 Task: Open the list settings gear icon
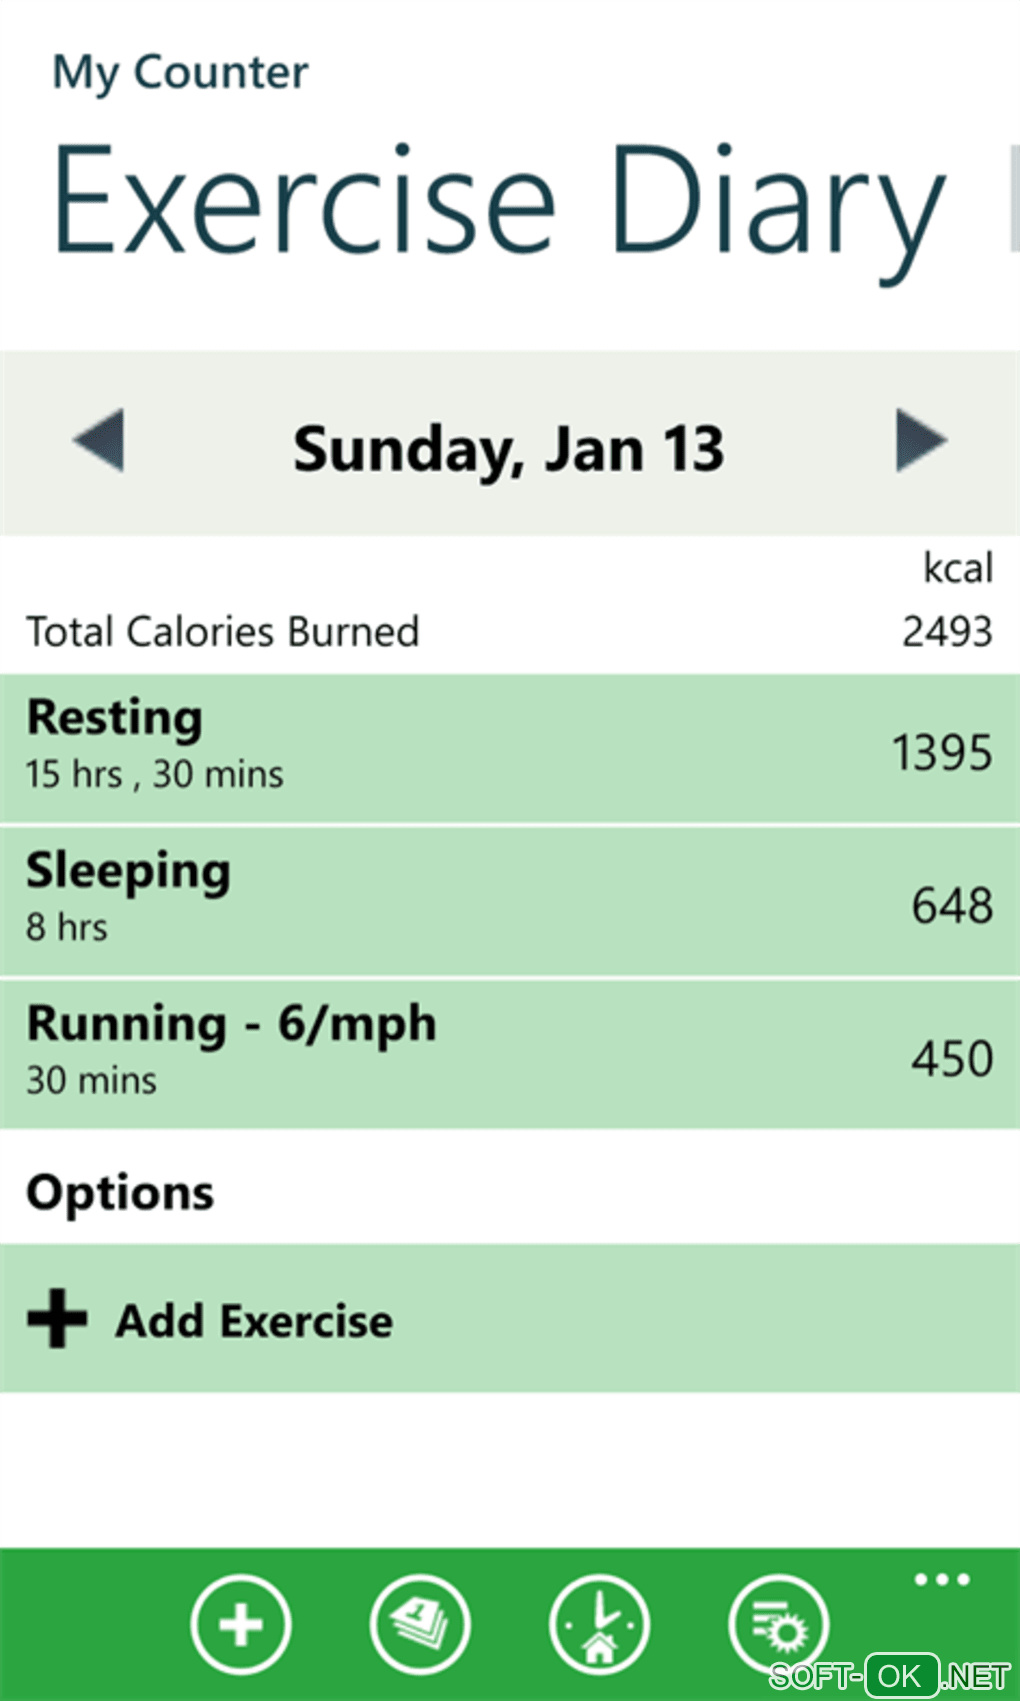(x=778, y=1624)
